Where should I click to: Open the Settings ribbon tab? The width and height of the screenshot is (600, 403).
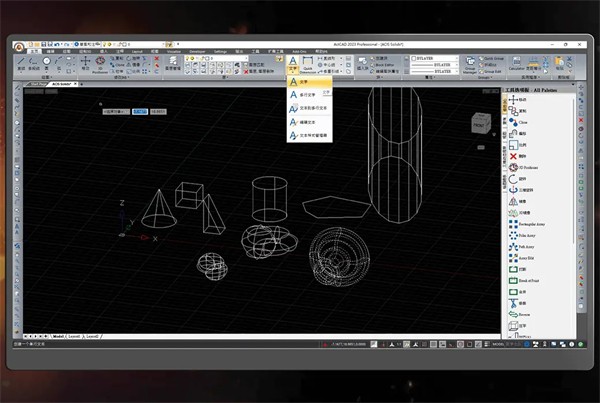pos(221,51)
